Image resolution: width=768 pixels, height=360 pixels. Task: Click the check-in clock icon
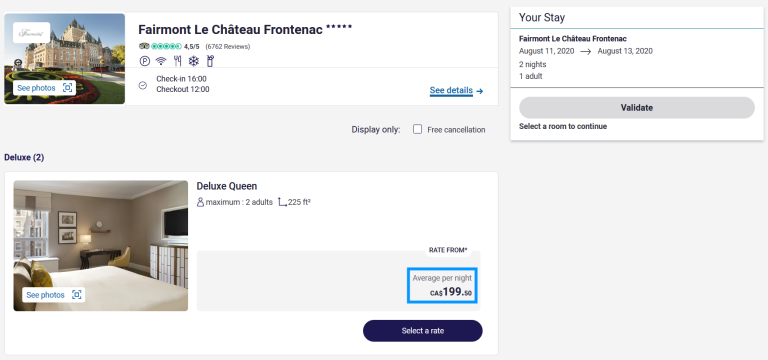pos(143,85)
